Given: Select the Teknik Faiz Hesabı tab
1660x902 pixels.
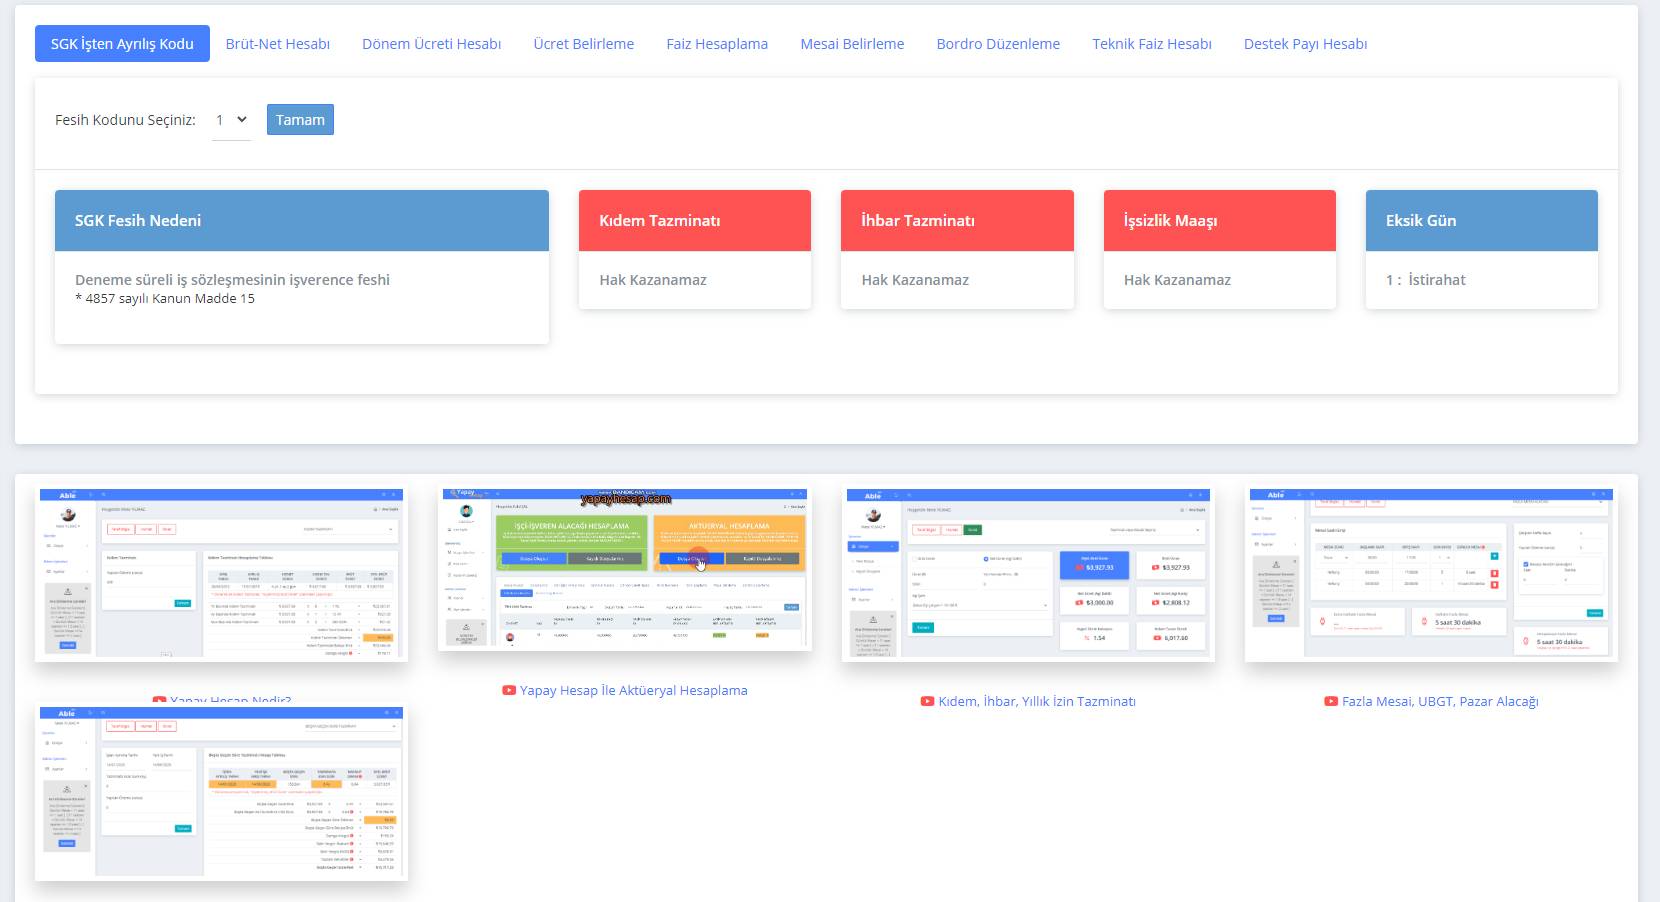Looking at the screenshot, I should [x=1151, y=44].
